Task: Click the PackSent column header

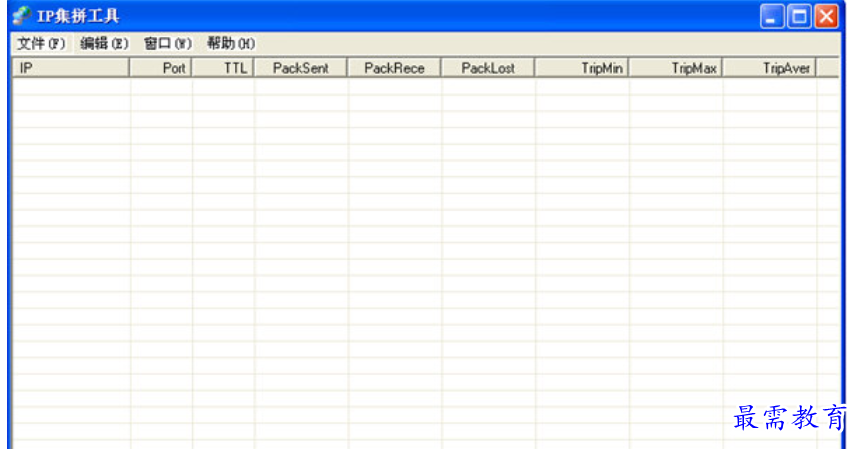Action: pyautogui.click(x=300, y=68)
